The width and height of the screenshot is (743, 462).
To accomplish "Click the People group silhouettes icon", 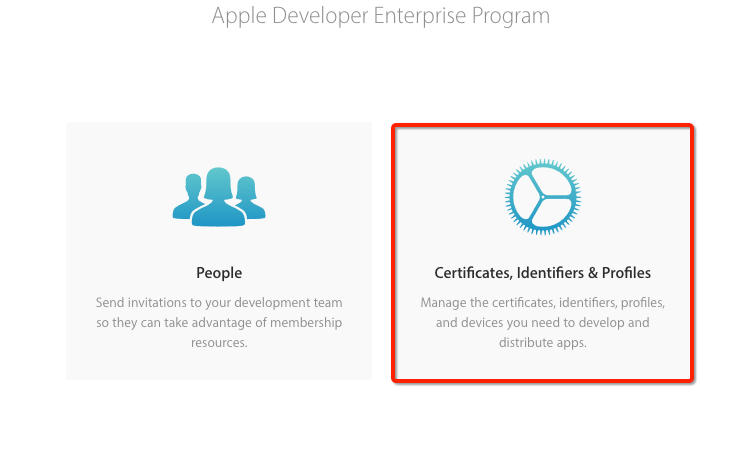I will click(219, 197).
